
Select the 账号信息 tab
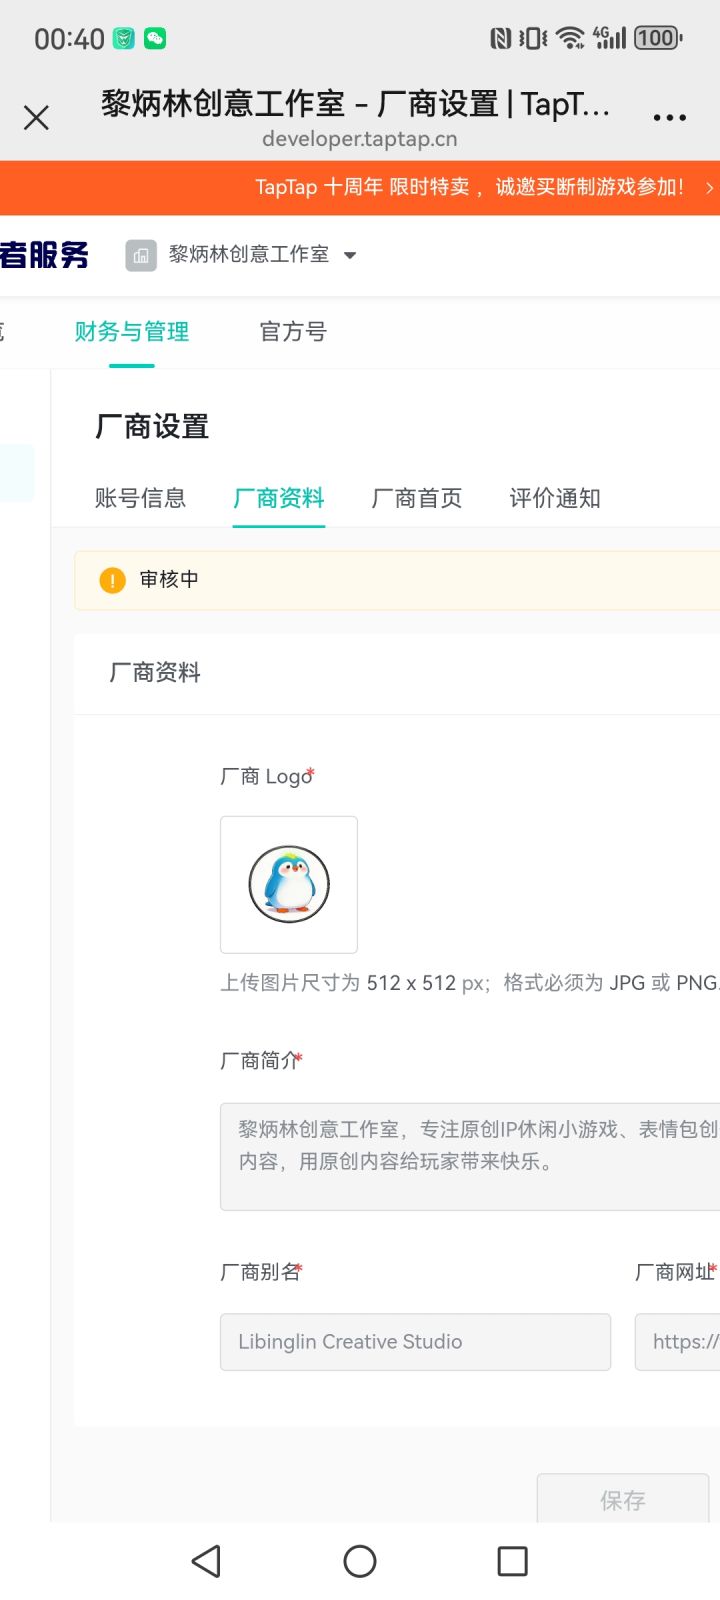[140, 498]
